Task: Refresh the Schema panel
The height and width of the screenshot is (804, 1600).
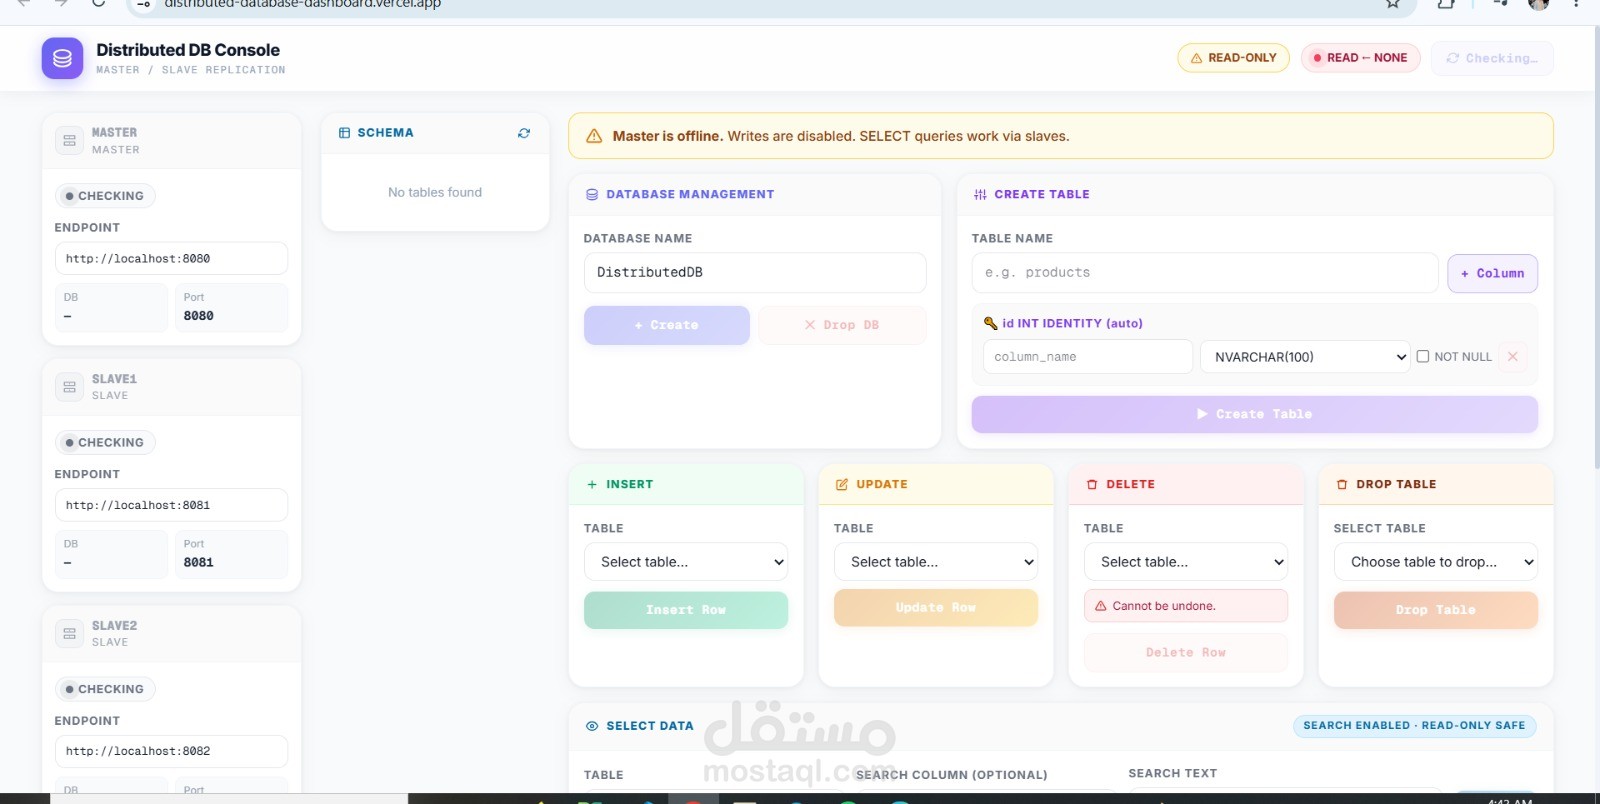Action: [524, 133]
